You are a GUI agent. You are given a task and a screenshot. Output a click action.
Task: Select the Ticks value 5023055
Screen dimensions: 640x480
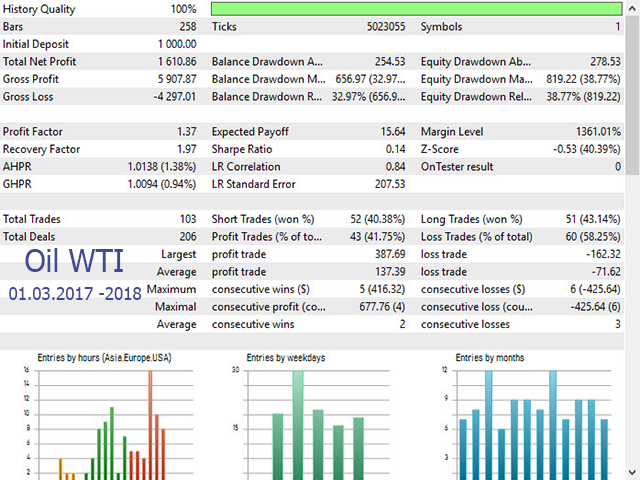click(x=386, y=27)
